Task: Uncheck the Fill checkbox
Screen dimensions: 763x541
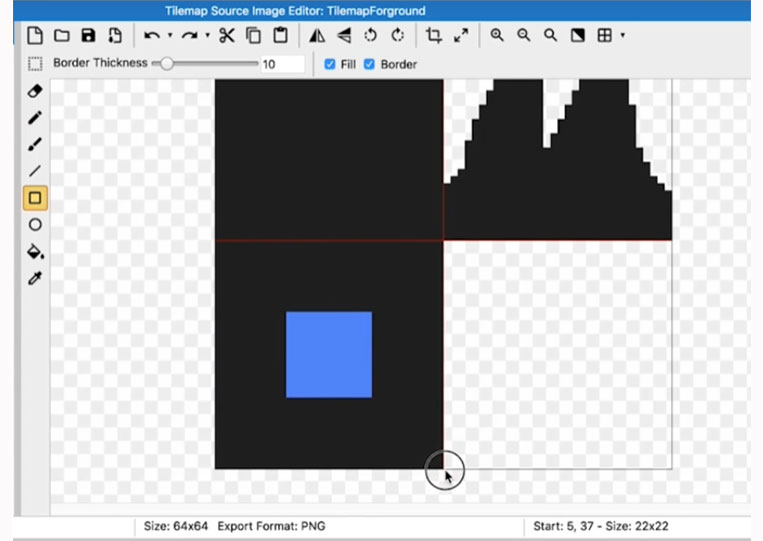Action: (330, 64)
